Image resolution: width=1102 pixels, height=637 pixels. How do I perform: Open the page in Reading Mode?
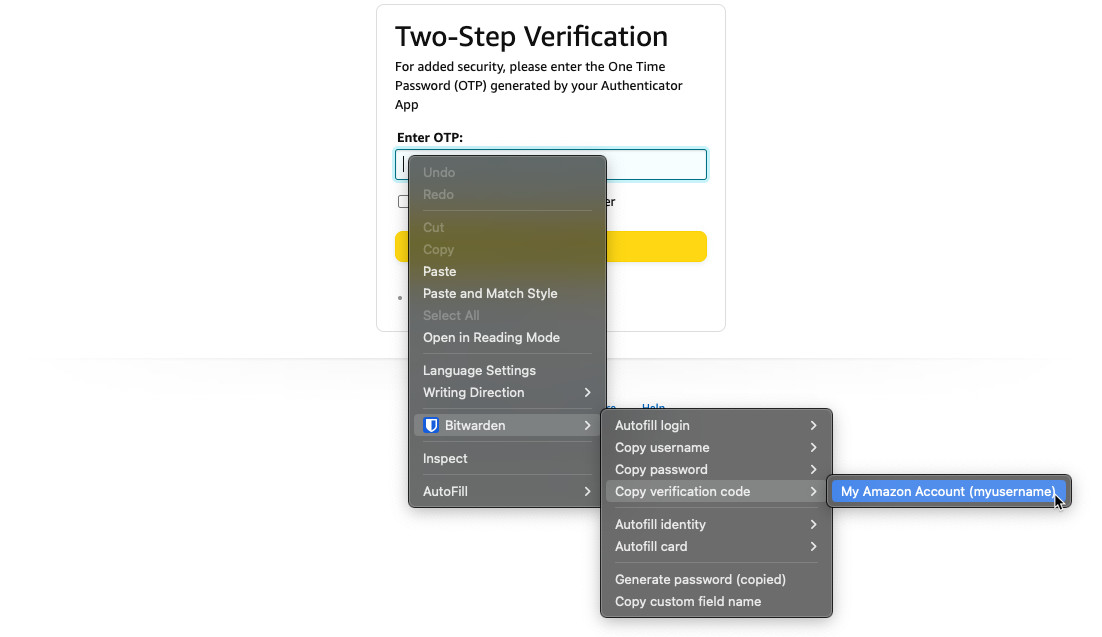(491, 337)
